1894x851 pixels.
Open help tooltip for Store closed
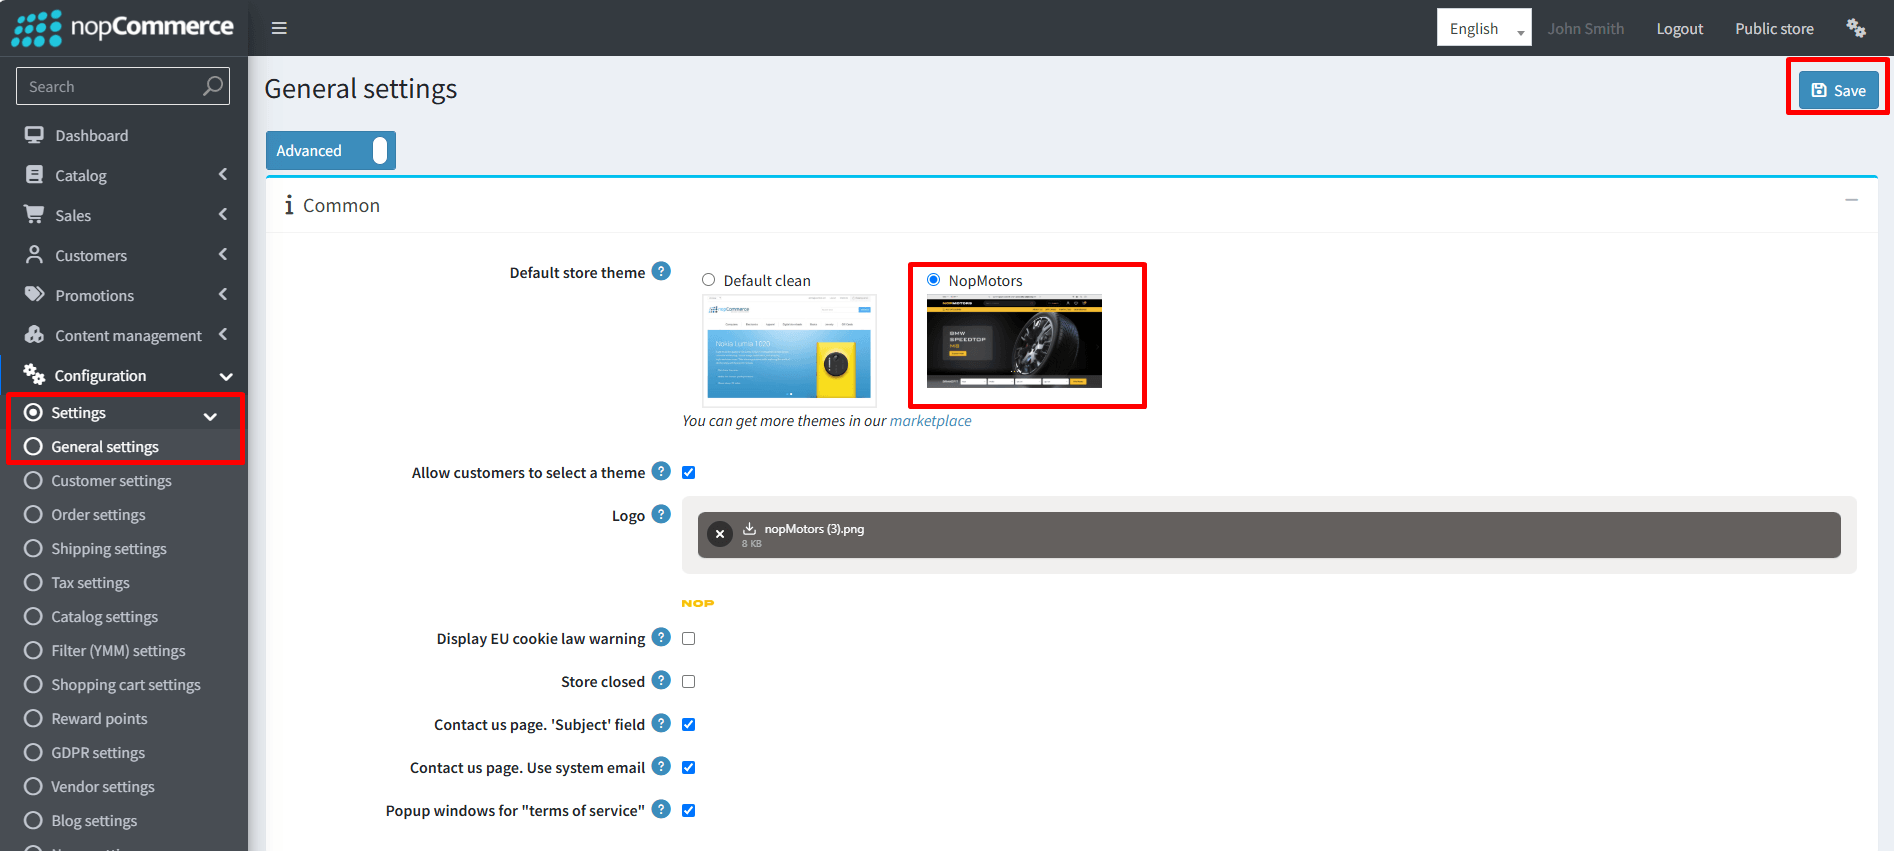pyautogui.click(x=661, y=680)
